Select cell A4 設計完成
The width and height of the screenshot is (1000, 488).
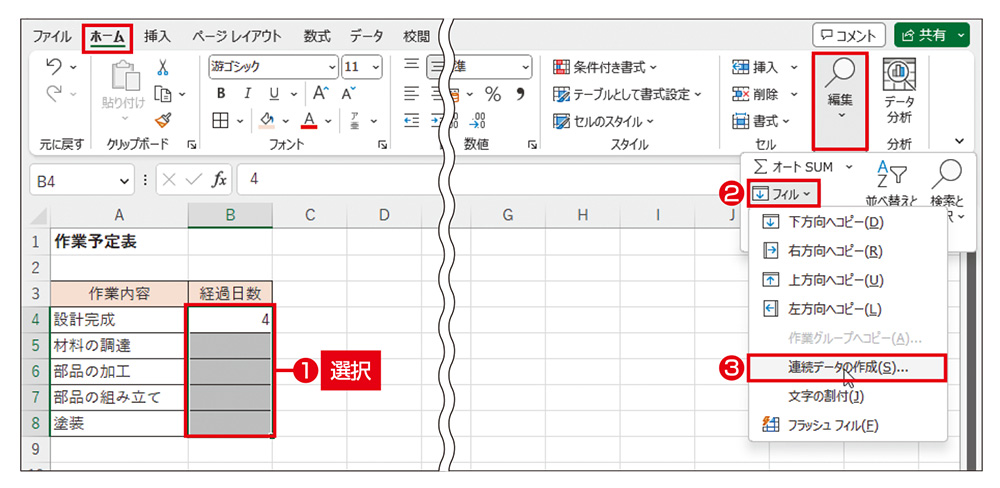pos(119,320)
